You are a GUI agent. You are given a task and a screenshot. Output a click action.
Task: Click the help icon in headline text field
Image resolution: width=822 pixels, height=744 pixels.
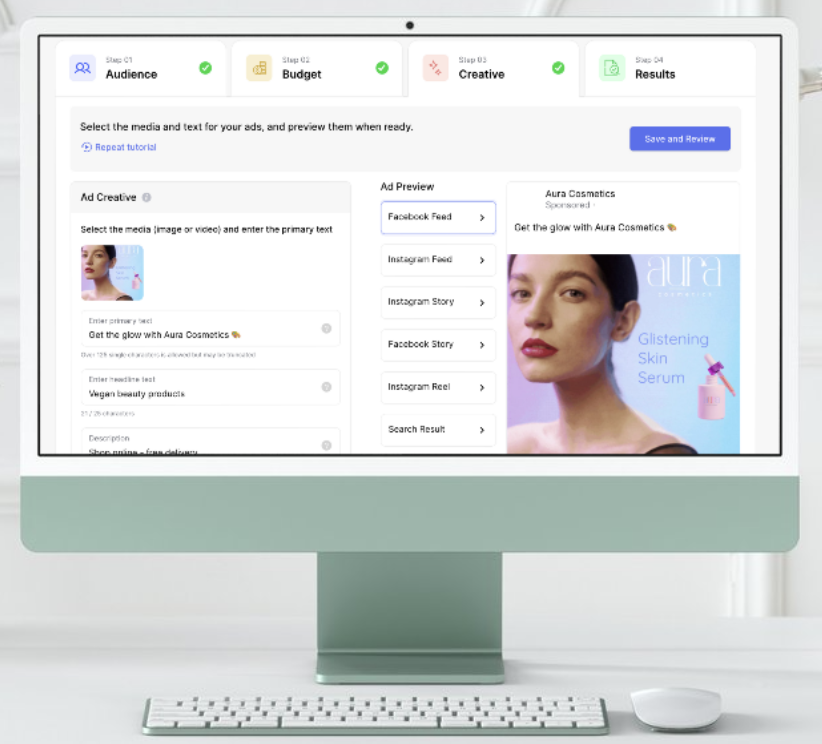point(326,387)
